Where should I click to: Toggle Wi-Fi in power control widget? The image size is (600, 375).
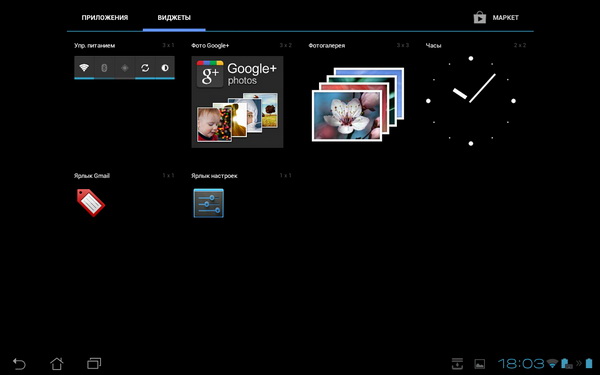pyautogui.click(x=84, y=68)
